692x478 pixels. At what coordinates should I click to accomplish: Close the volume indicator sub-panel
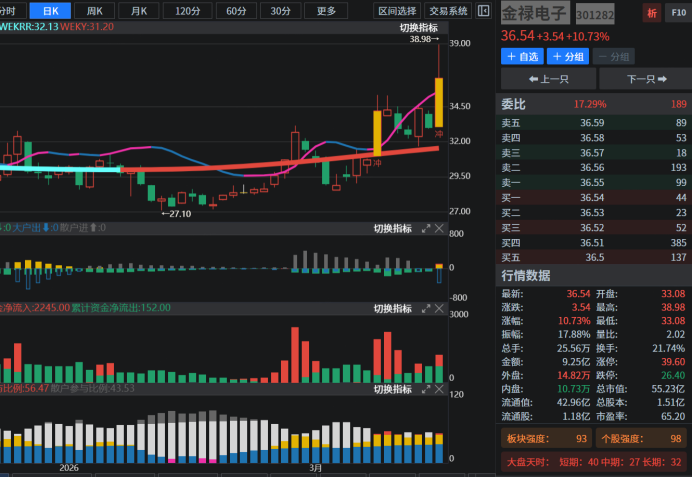point(441,229)
